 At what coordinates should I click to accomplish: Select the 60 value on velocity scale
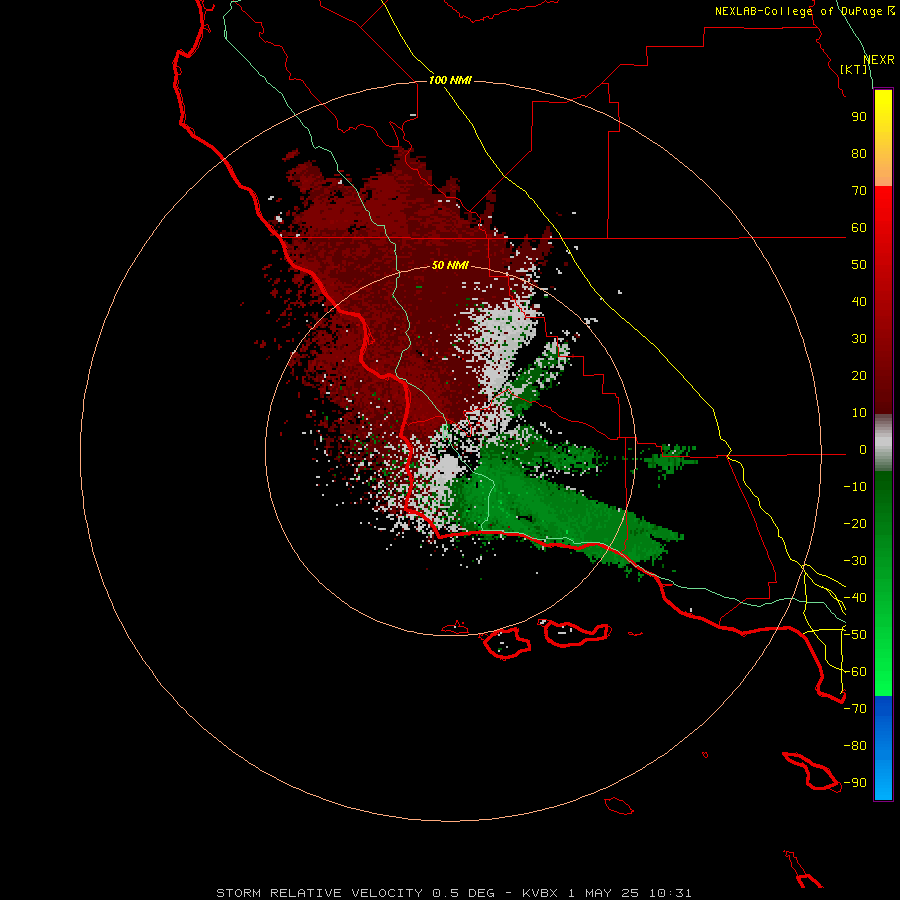coord(859,227)
